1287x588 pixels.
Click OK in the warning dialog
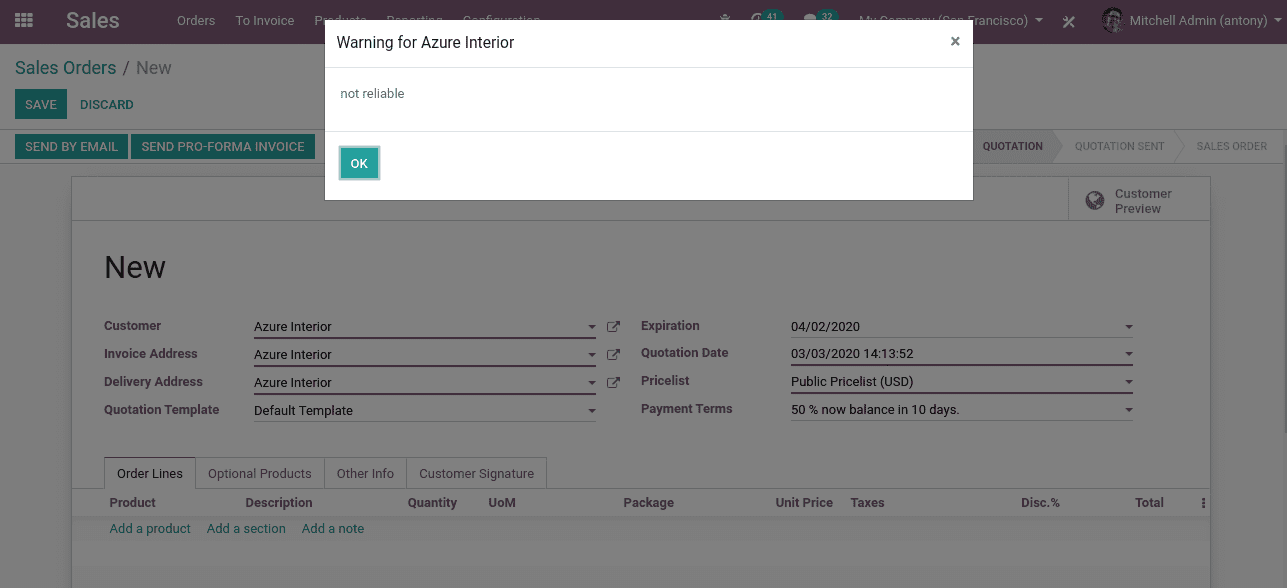359,163
